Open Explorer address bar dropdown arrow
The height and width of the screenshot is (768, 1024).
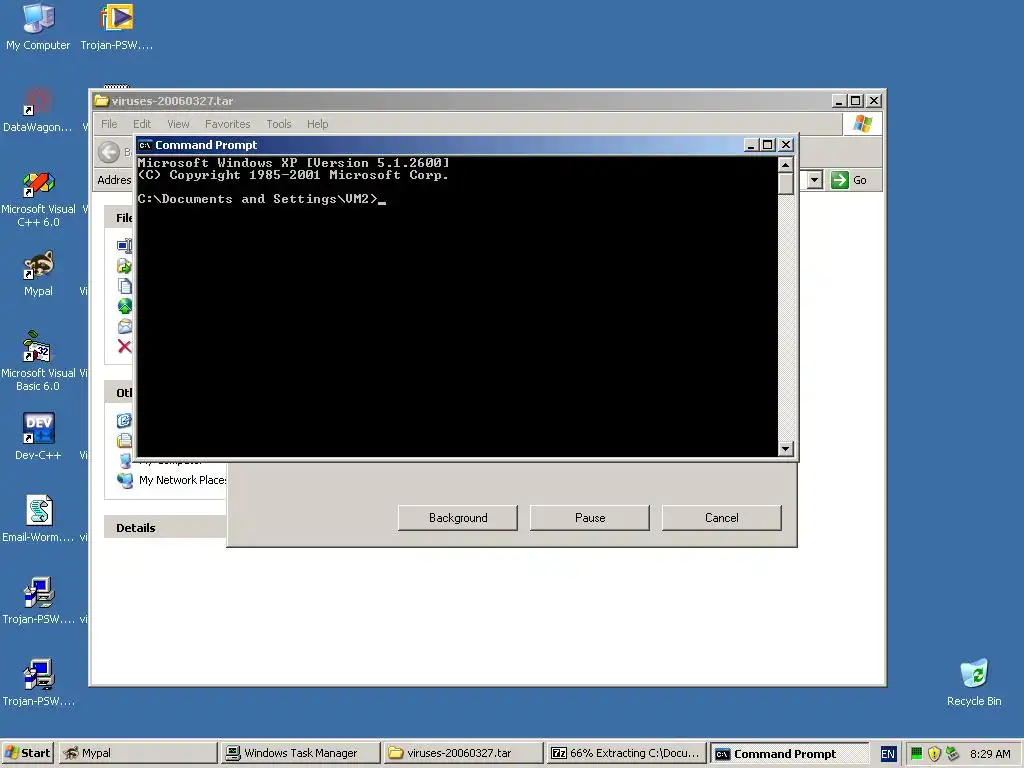pos(814,180)
